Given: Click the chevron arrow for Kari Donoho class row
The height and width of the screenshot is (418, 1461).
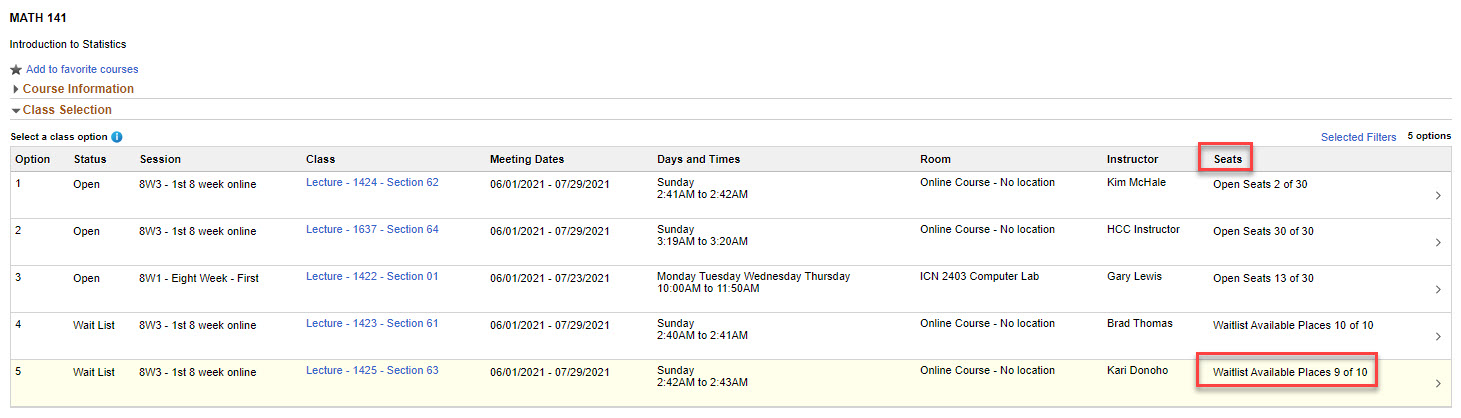Looking at the screenshot, I should (x=1438, y=384).
